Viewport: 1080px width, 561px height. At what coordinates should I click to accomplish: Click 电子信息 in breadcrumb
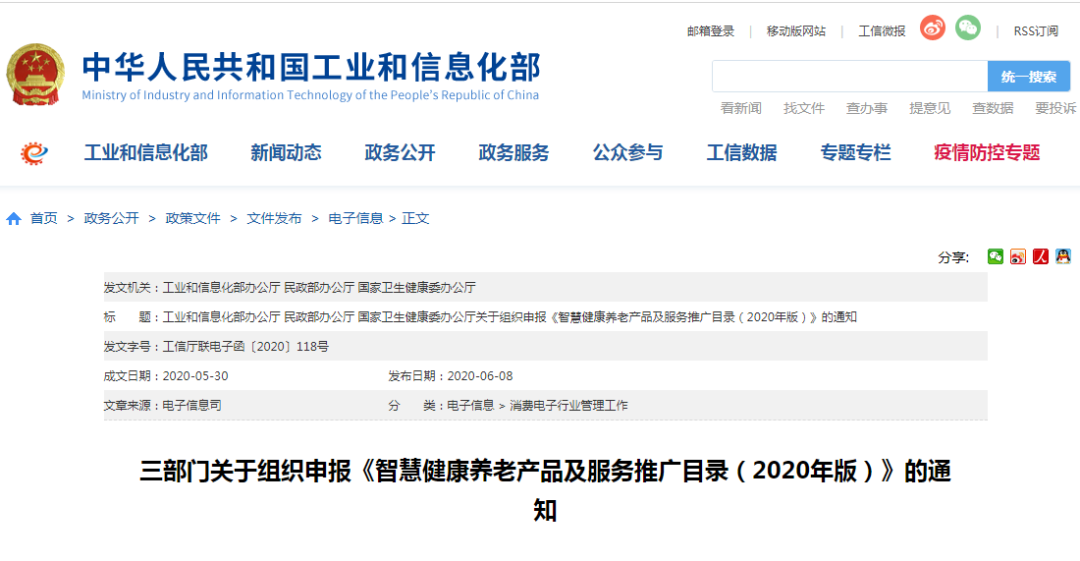[x=355, y=218]
